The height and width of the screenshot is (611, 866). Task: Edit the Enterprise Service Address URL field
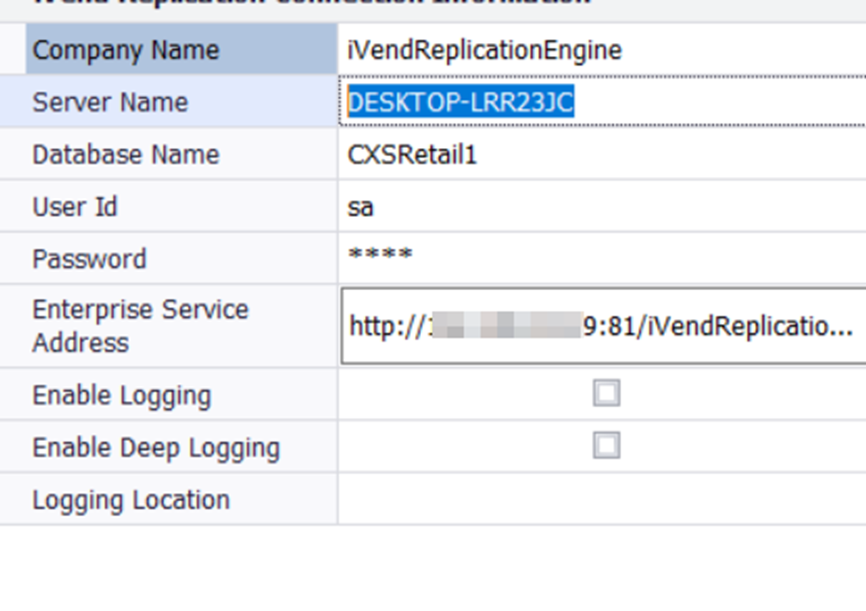tap(604, 326)
